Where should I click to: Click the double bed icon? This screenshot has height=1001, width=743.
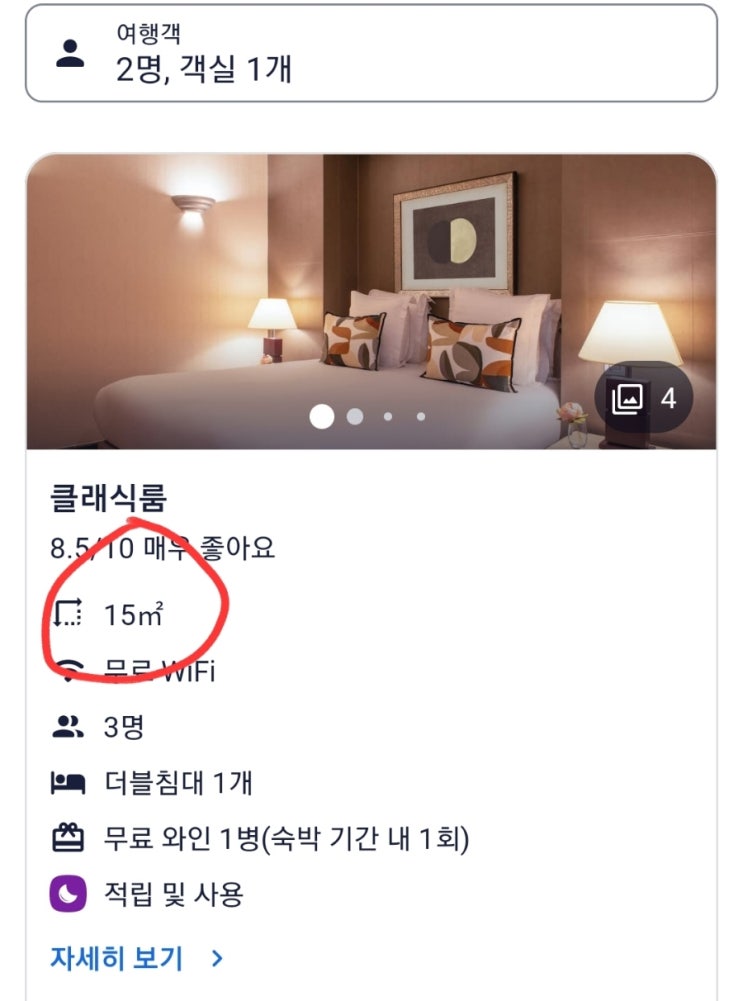tap(67, 783)
